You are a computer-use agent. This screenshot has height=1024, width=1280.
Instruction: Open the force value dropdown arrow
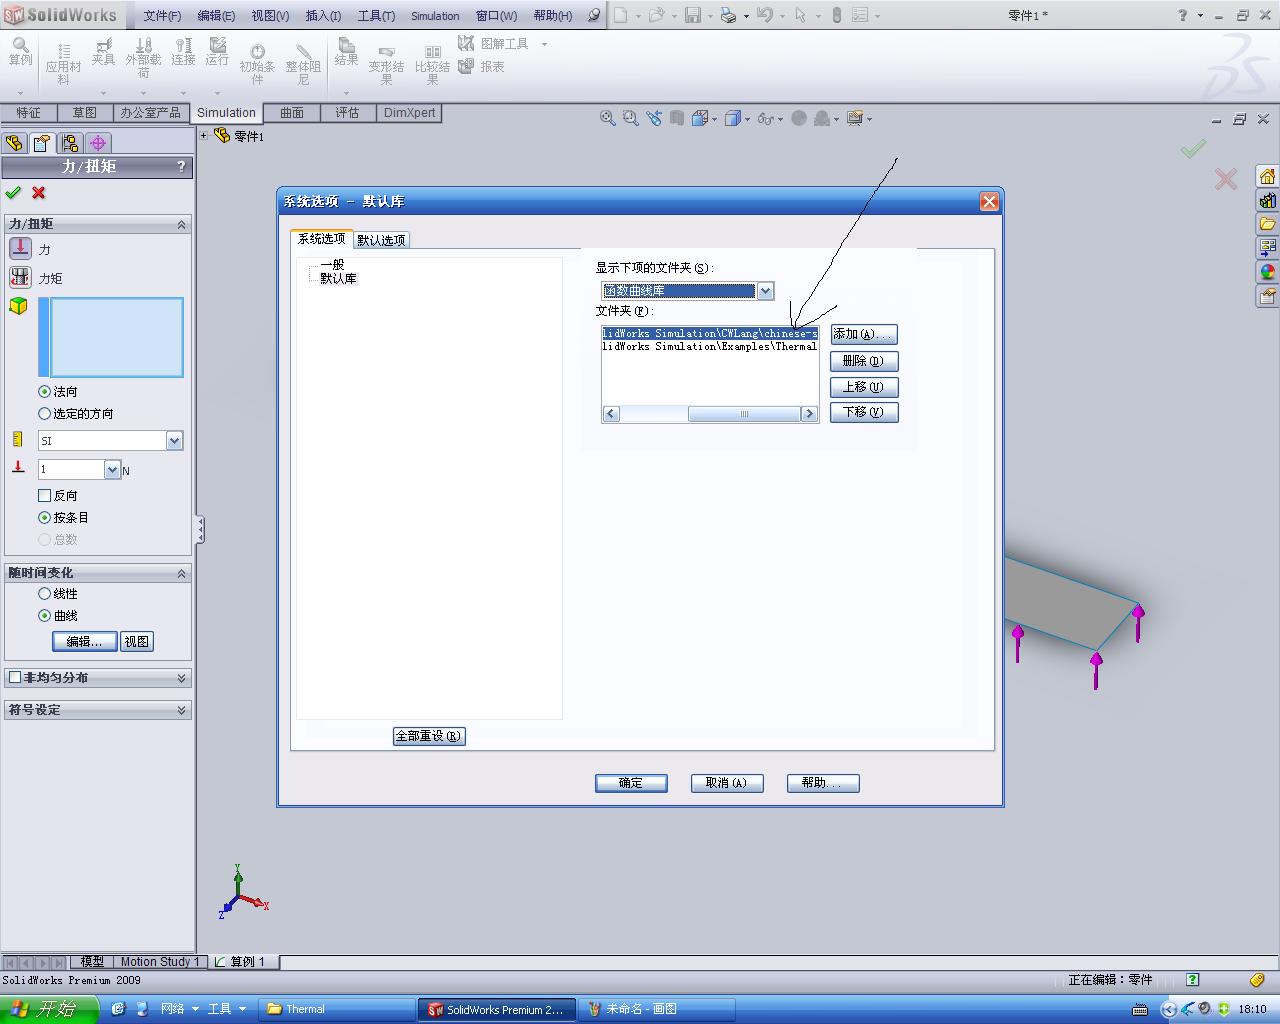112,469
